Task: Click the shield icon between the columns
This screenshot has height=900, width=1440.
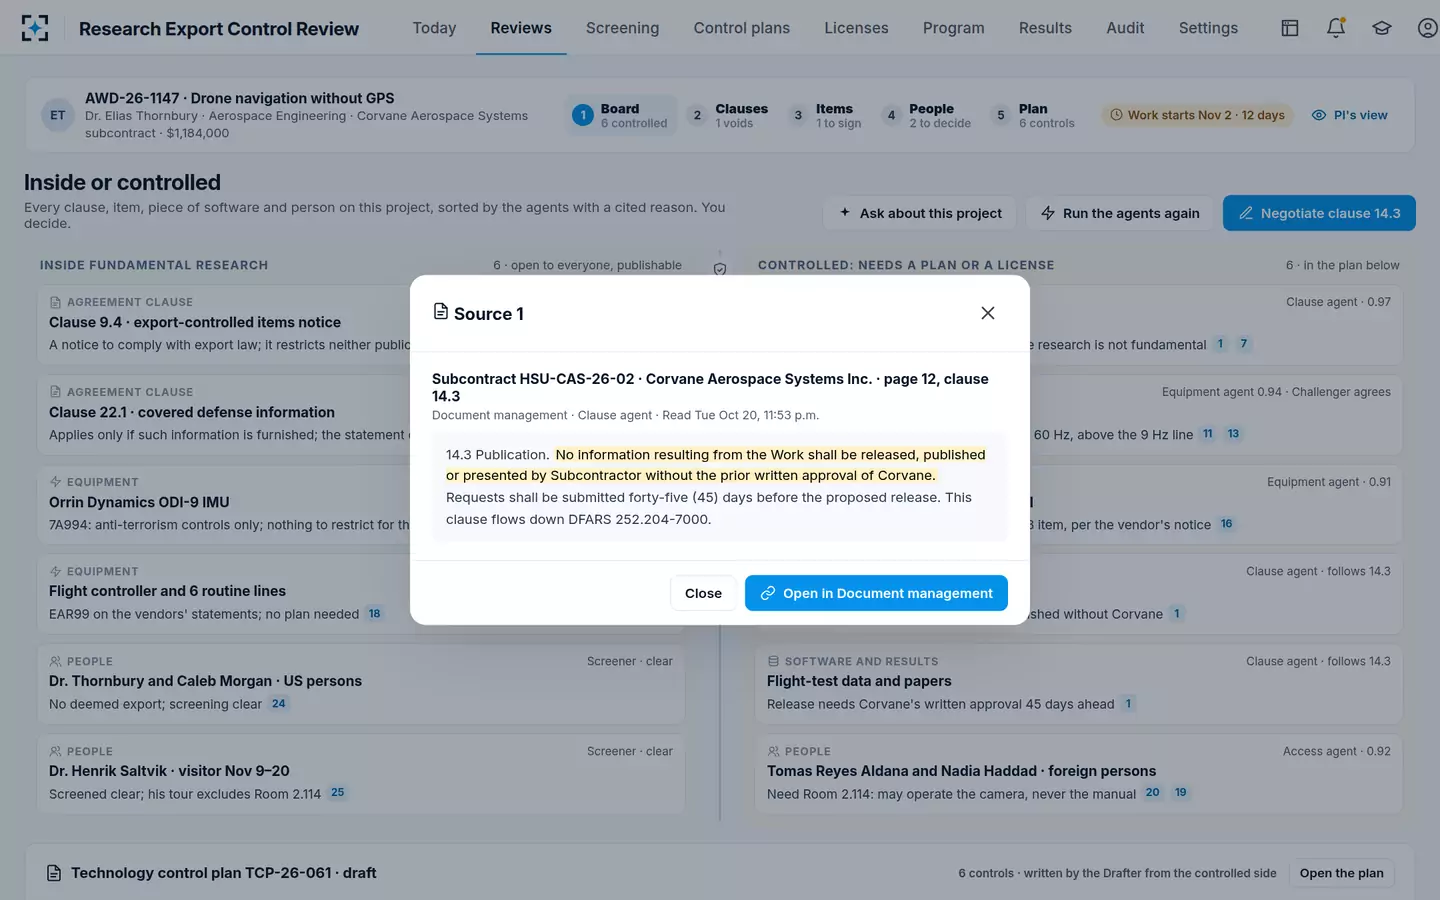Action: click(x=720, y=269)
